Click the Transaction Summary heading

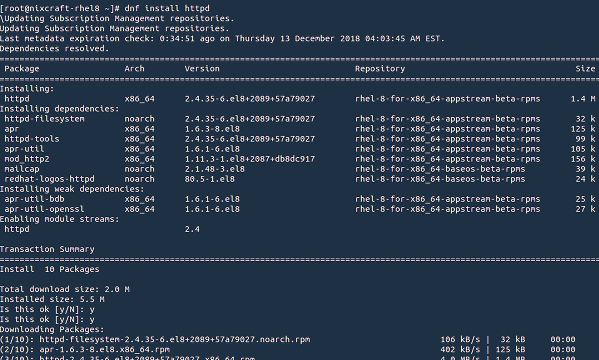(x=47, y=249)
